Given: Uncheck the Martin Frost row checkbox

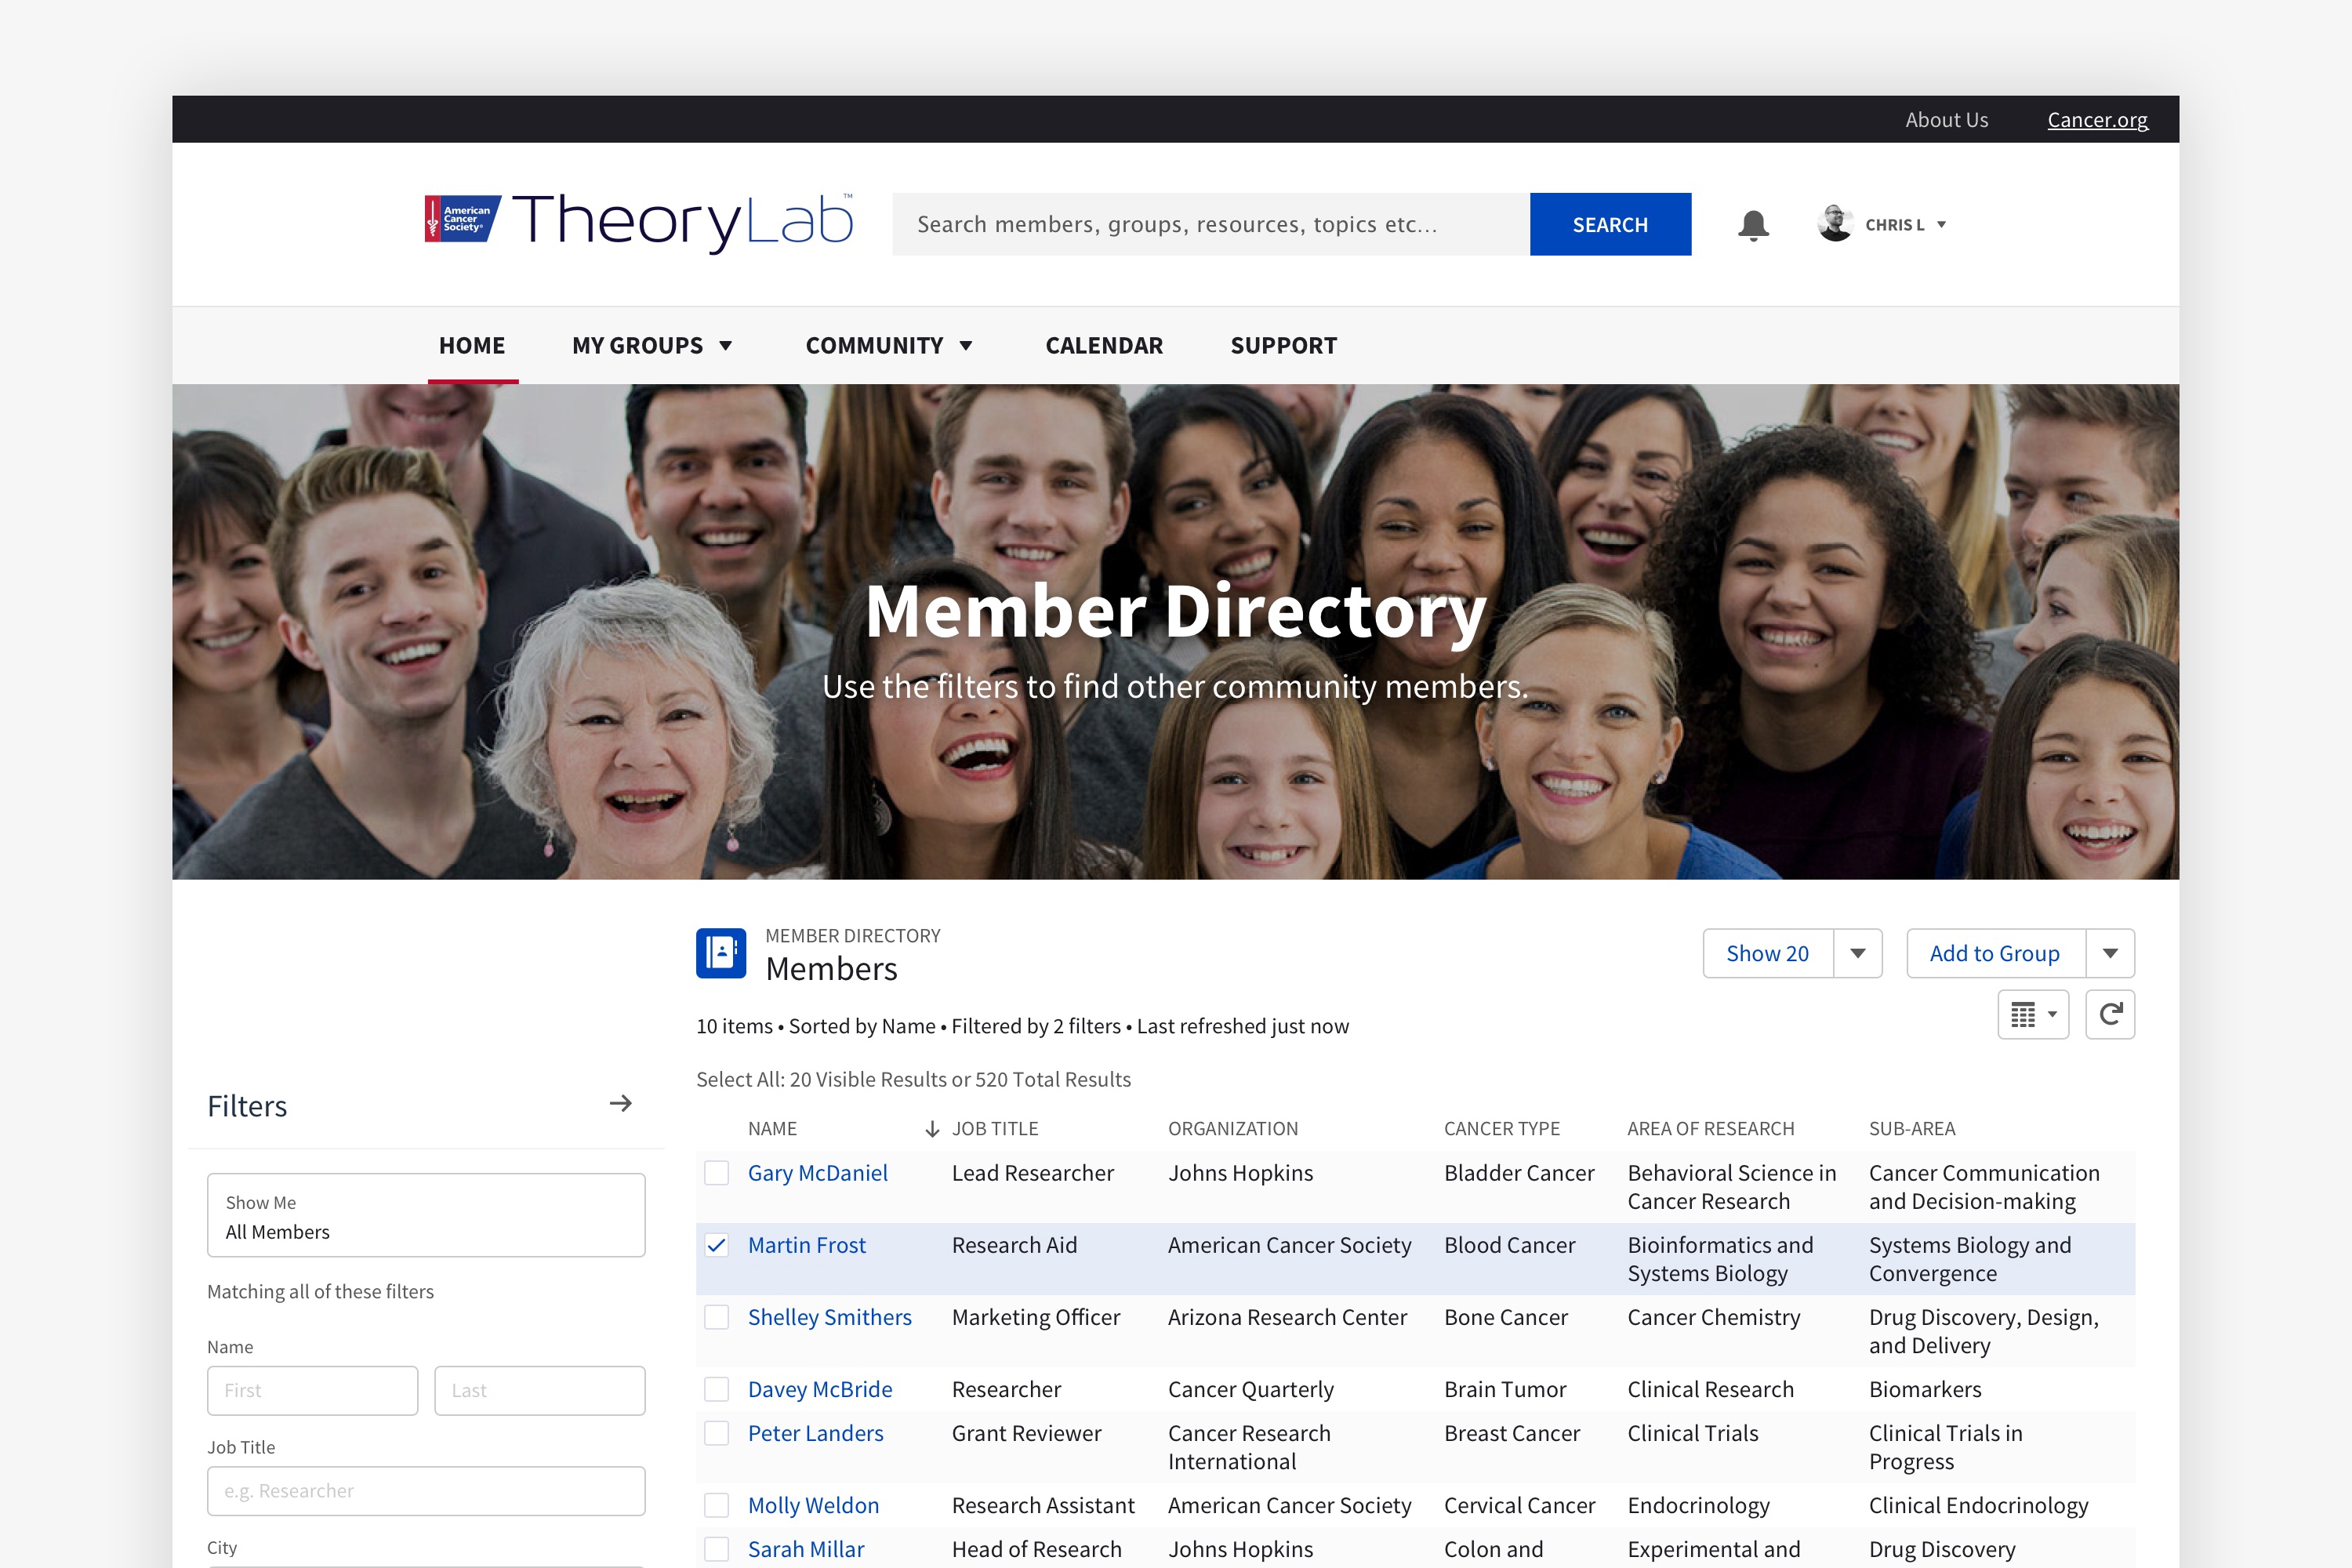Looking at the screenshot, I should [716, 1245].
